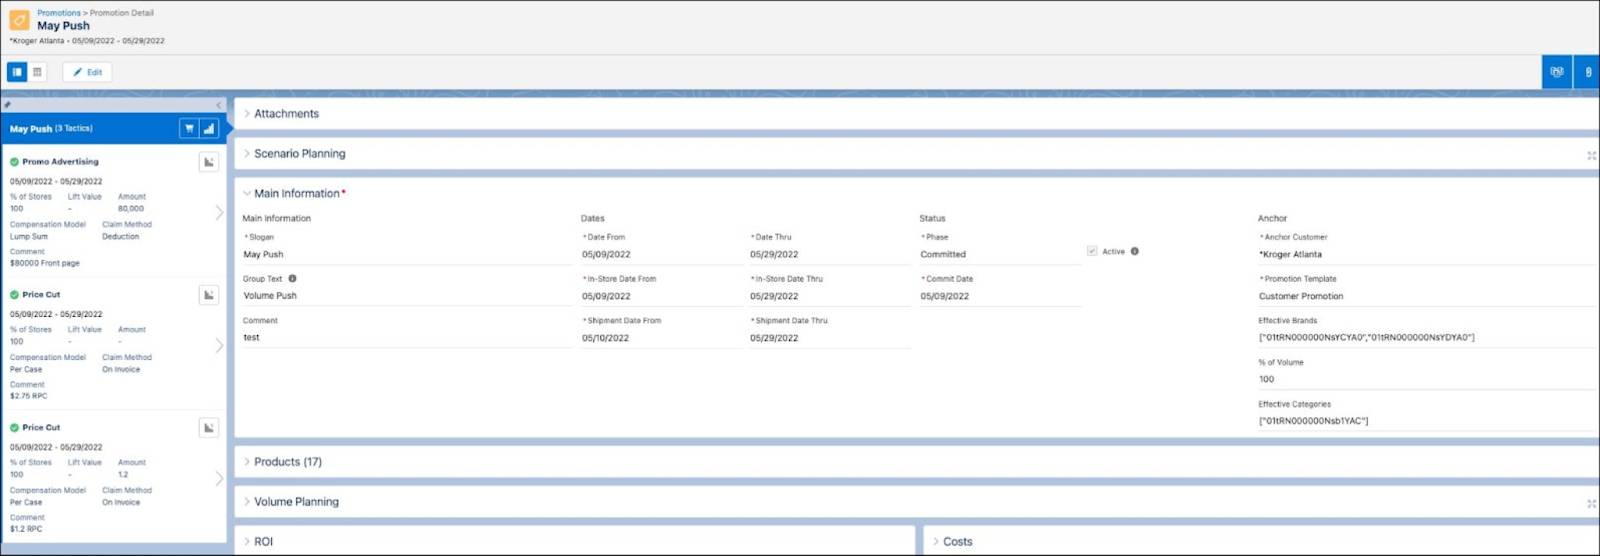
Task: Click the rightmost blue toolbar button at top right
Action: 1588,72
